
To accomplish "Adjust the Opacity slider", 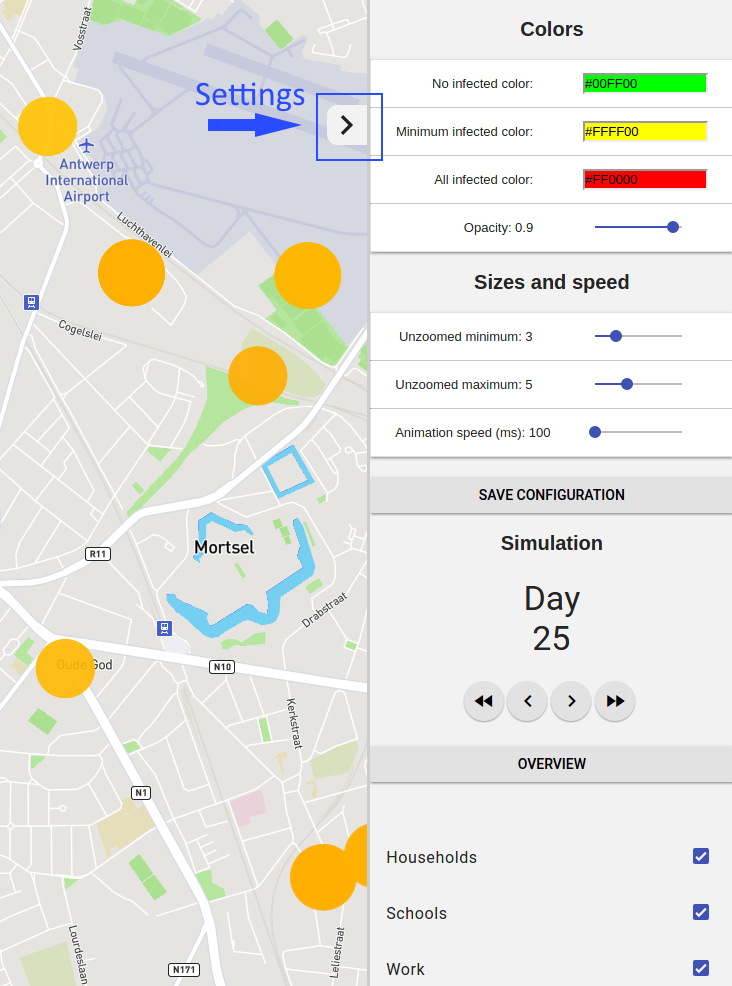I will 673,227.
